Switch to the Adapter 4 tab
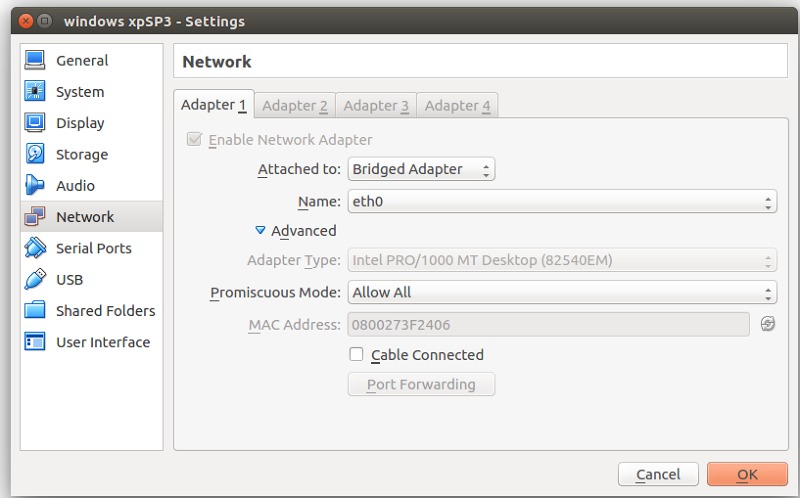Viewport: 800px width, 498px height. click(x=459, y=106)
